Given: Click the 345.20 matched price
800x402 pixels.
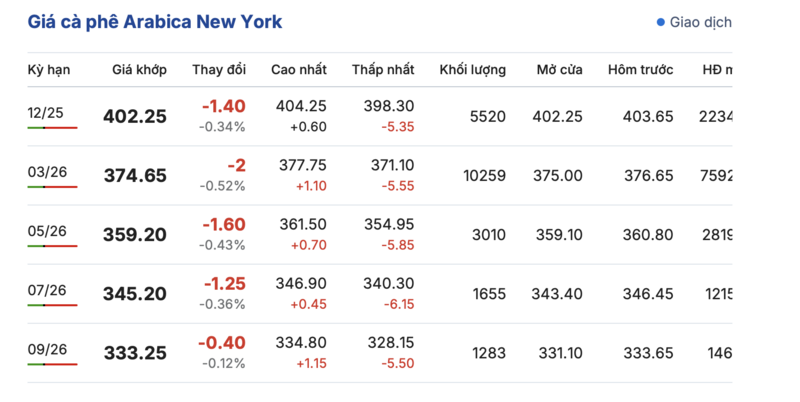Looking at the screenshot, I should (x=135, y=294).
